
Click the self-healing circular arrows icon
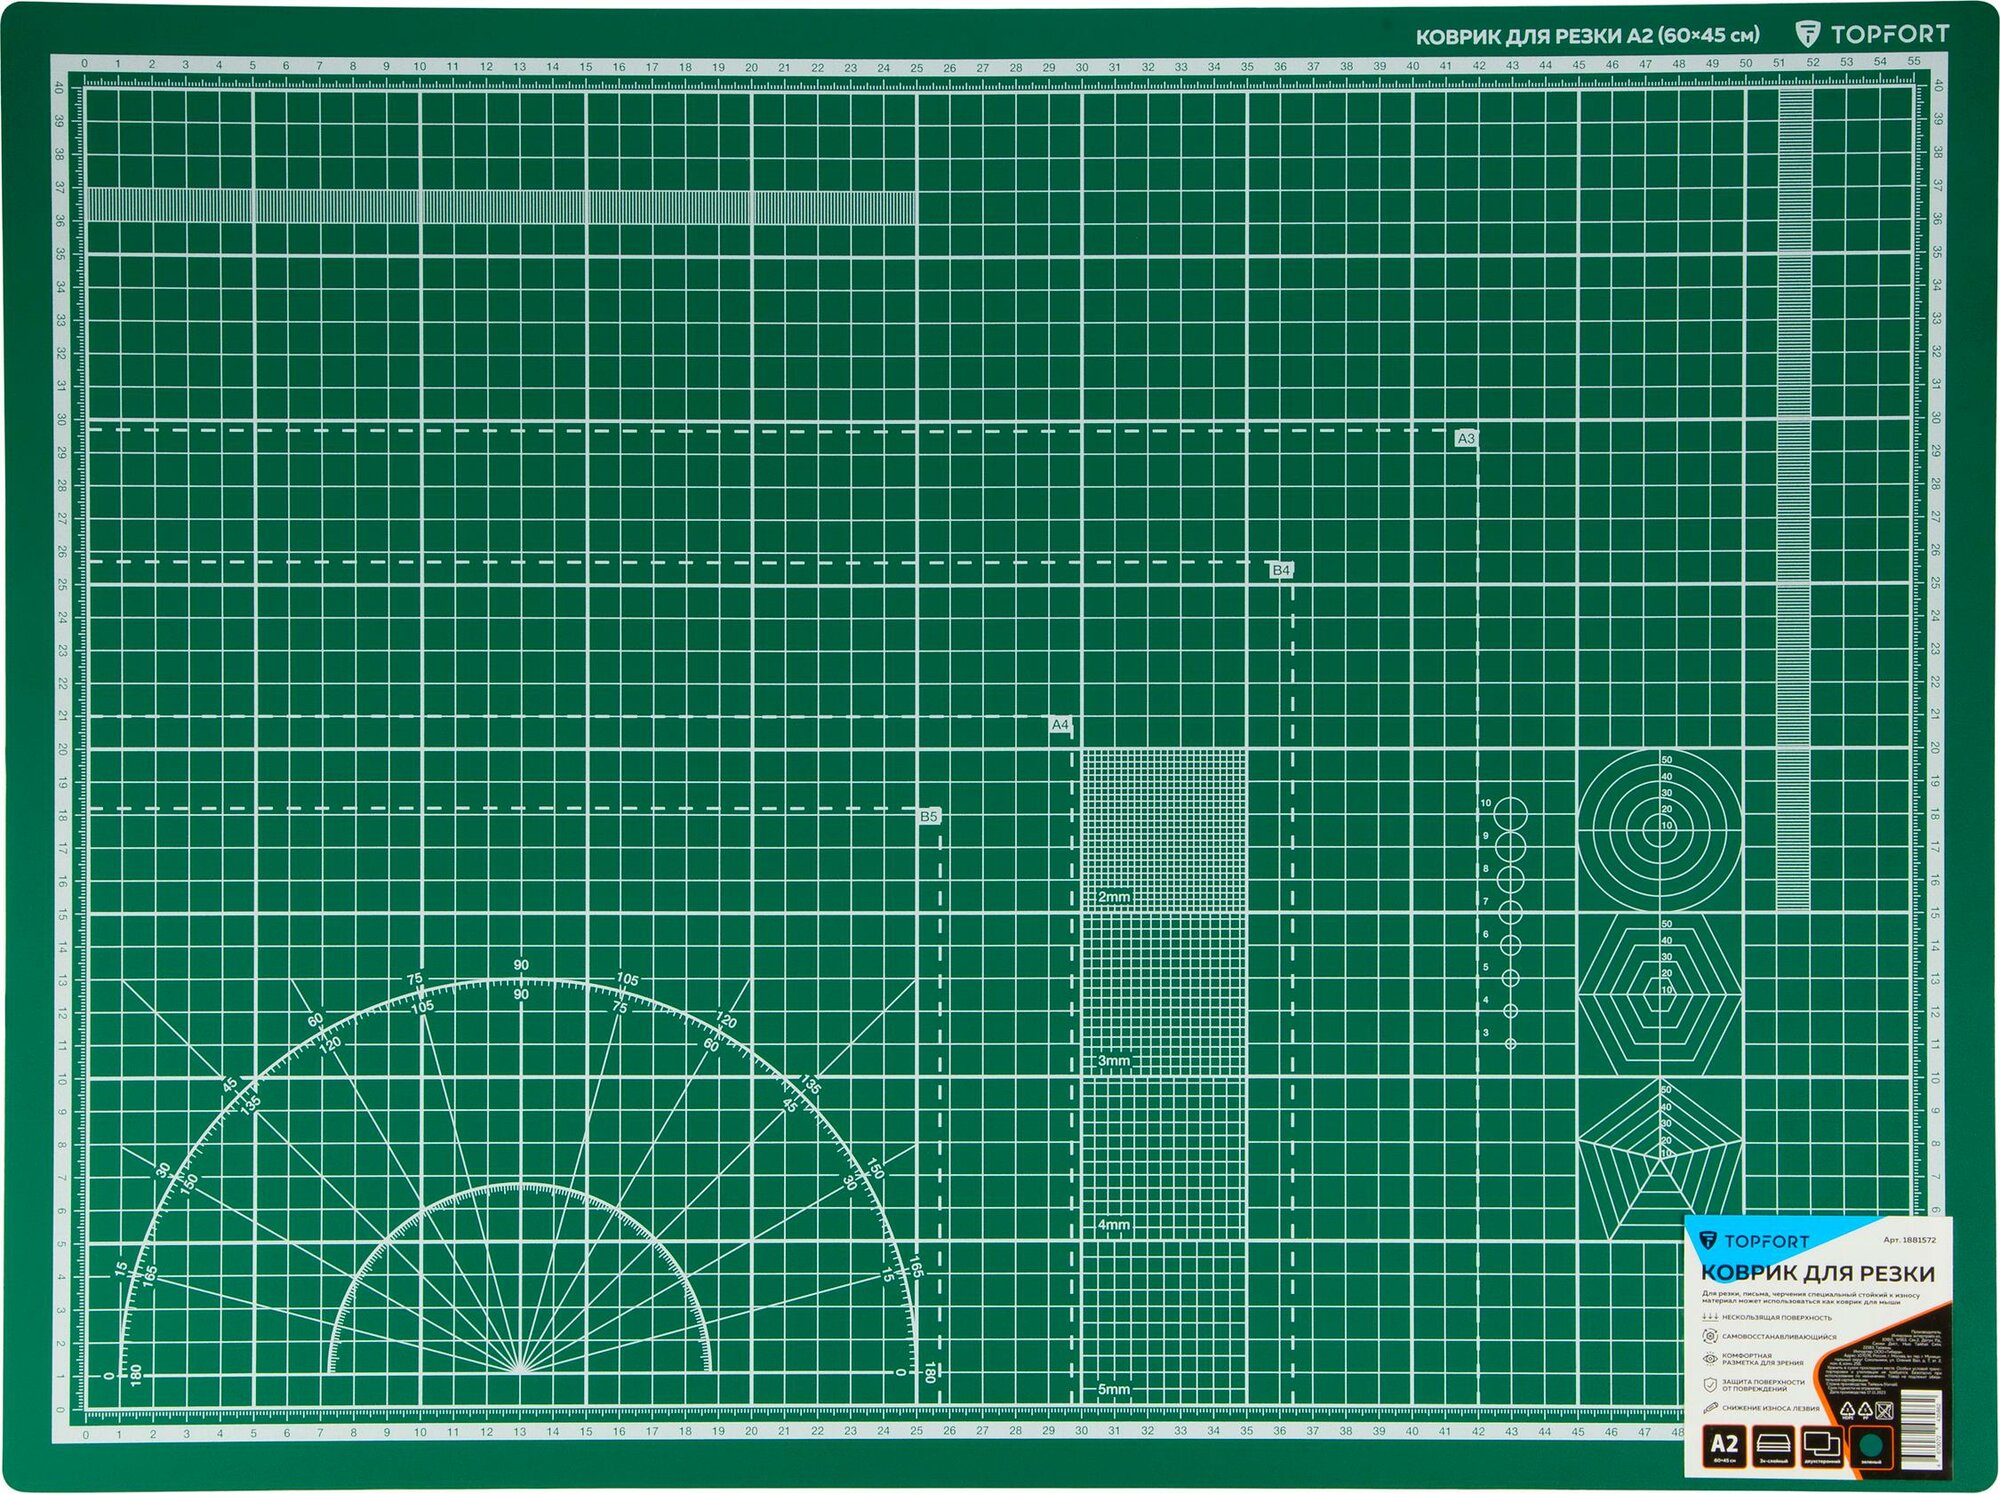pyautogui.click(x=1710, y=1336)
